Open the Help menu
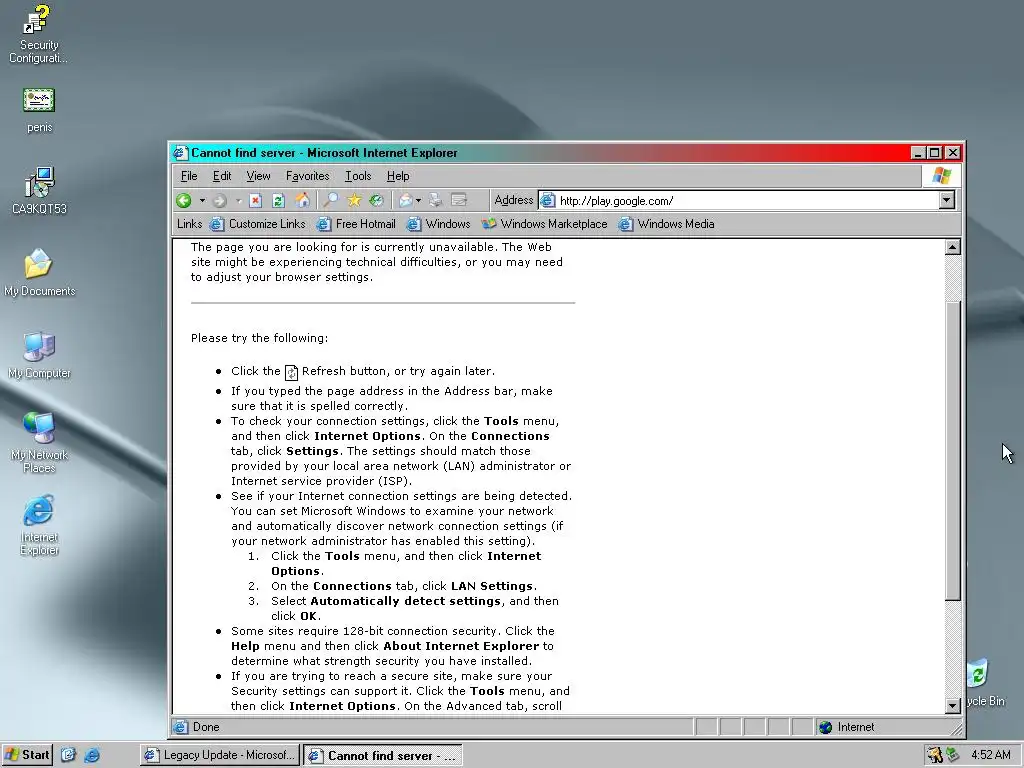This screenshot has height=768, width=1024. 398,176
